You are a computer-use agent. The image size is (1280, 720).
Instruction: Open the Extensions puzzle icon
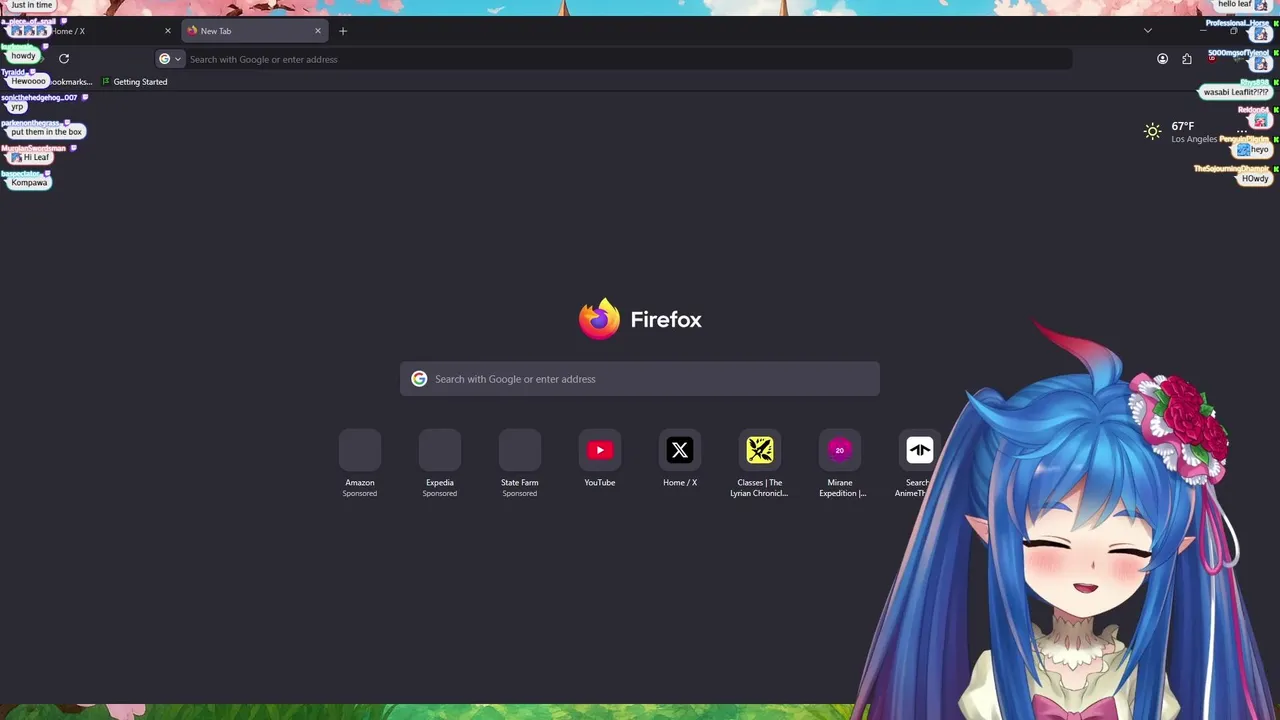(1187, 59)
